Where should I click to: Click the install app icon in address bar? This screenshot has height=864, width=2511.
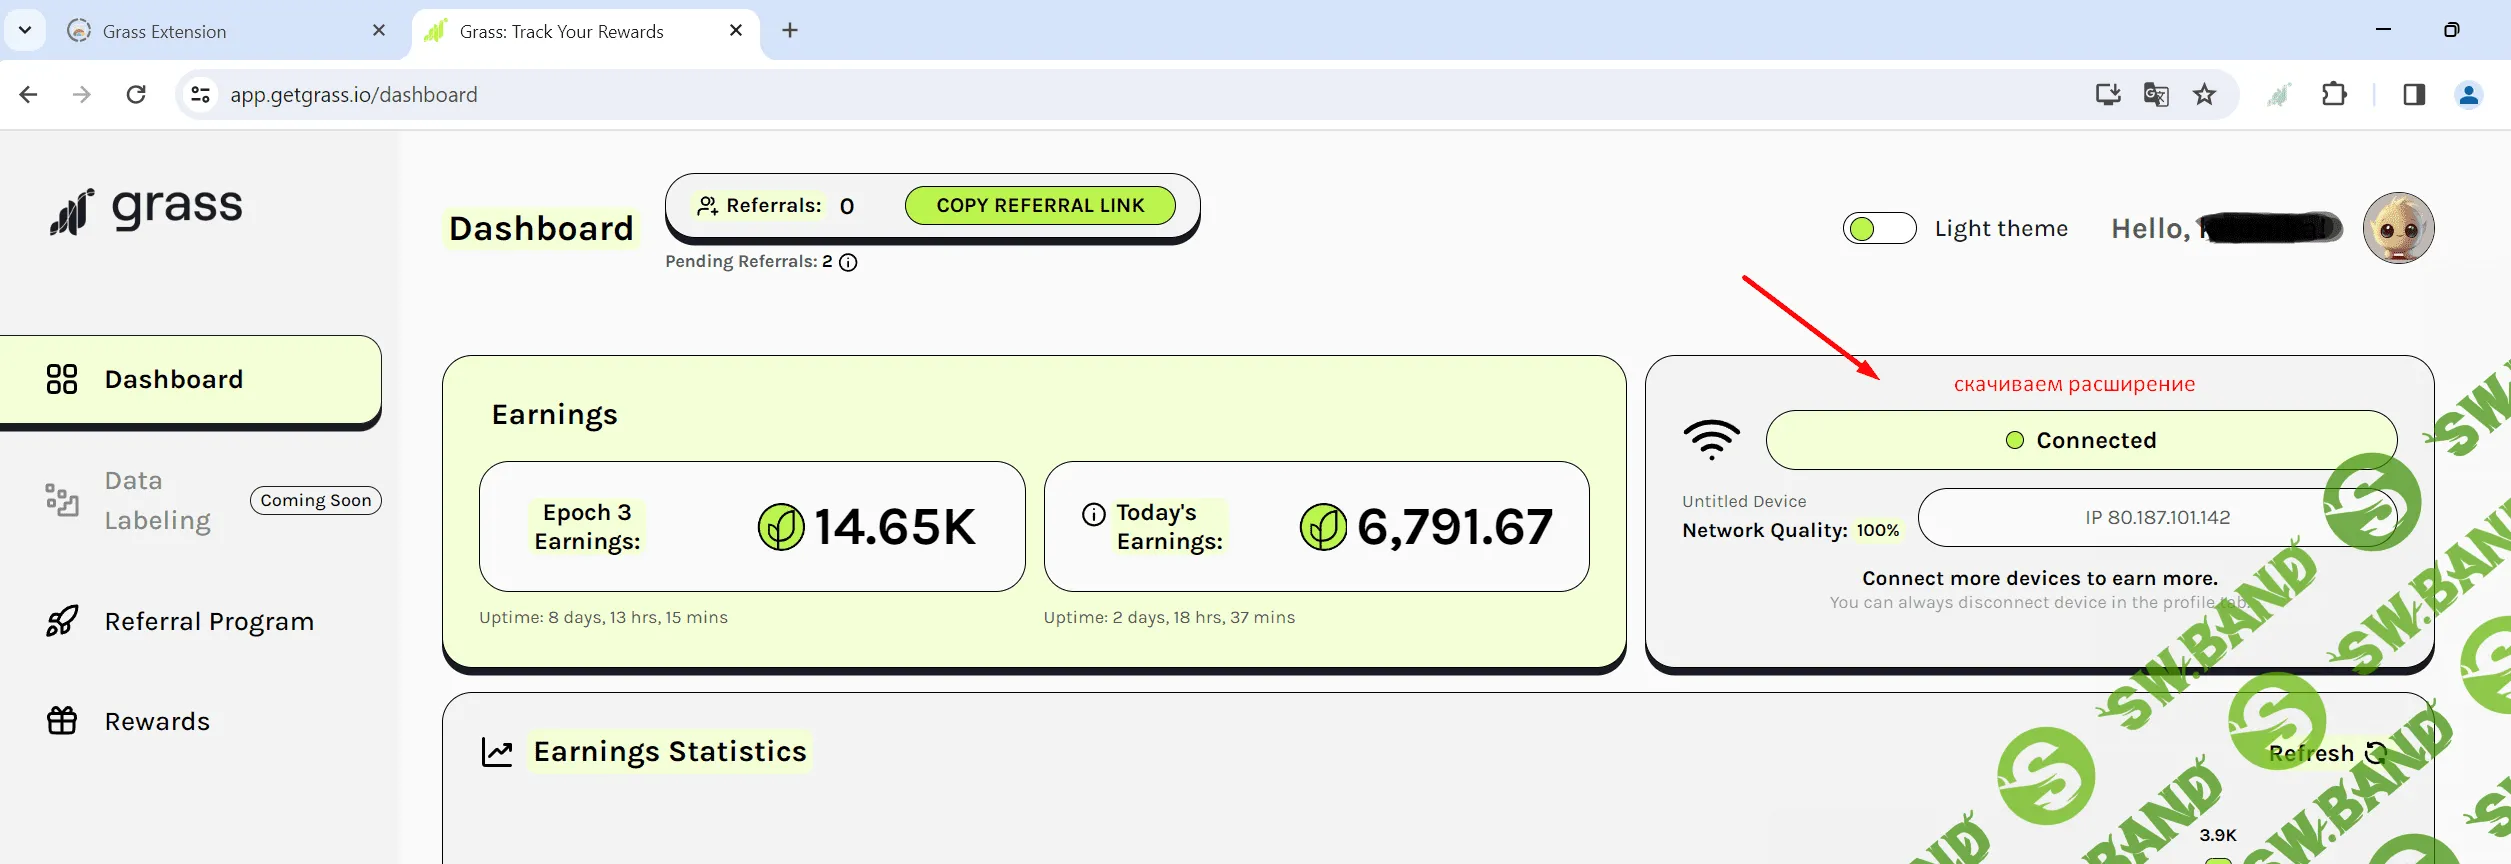(x=2108, y=95)
